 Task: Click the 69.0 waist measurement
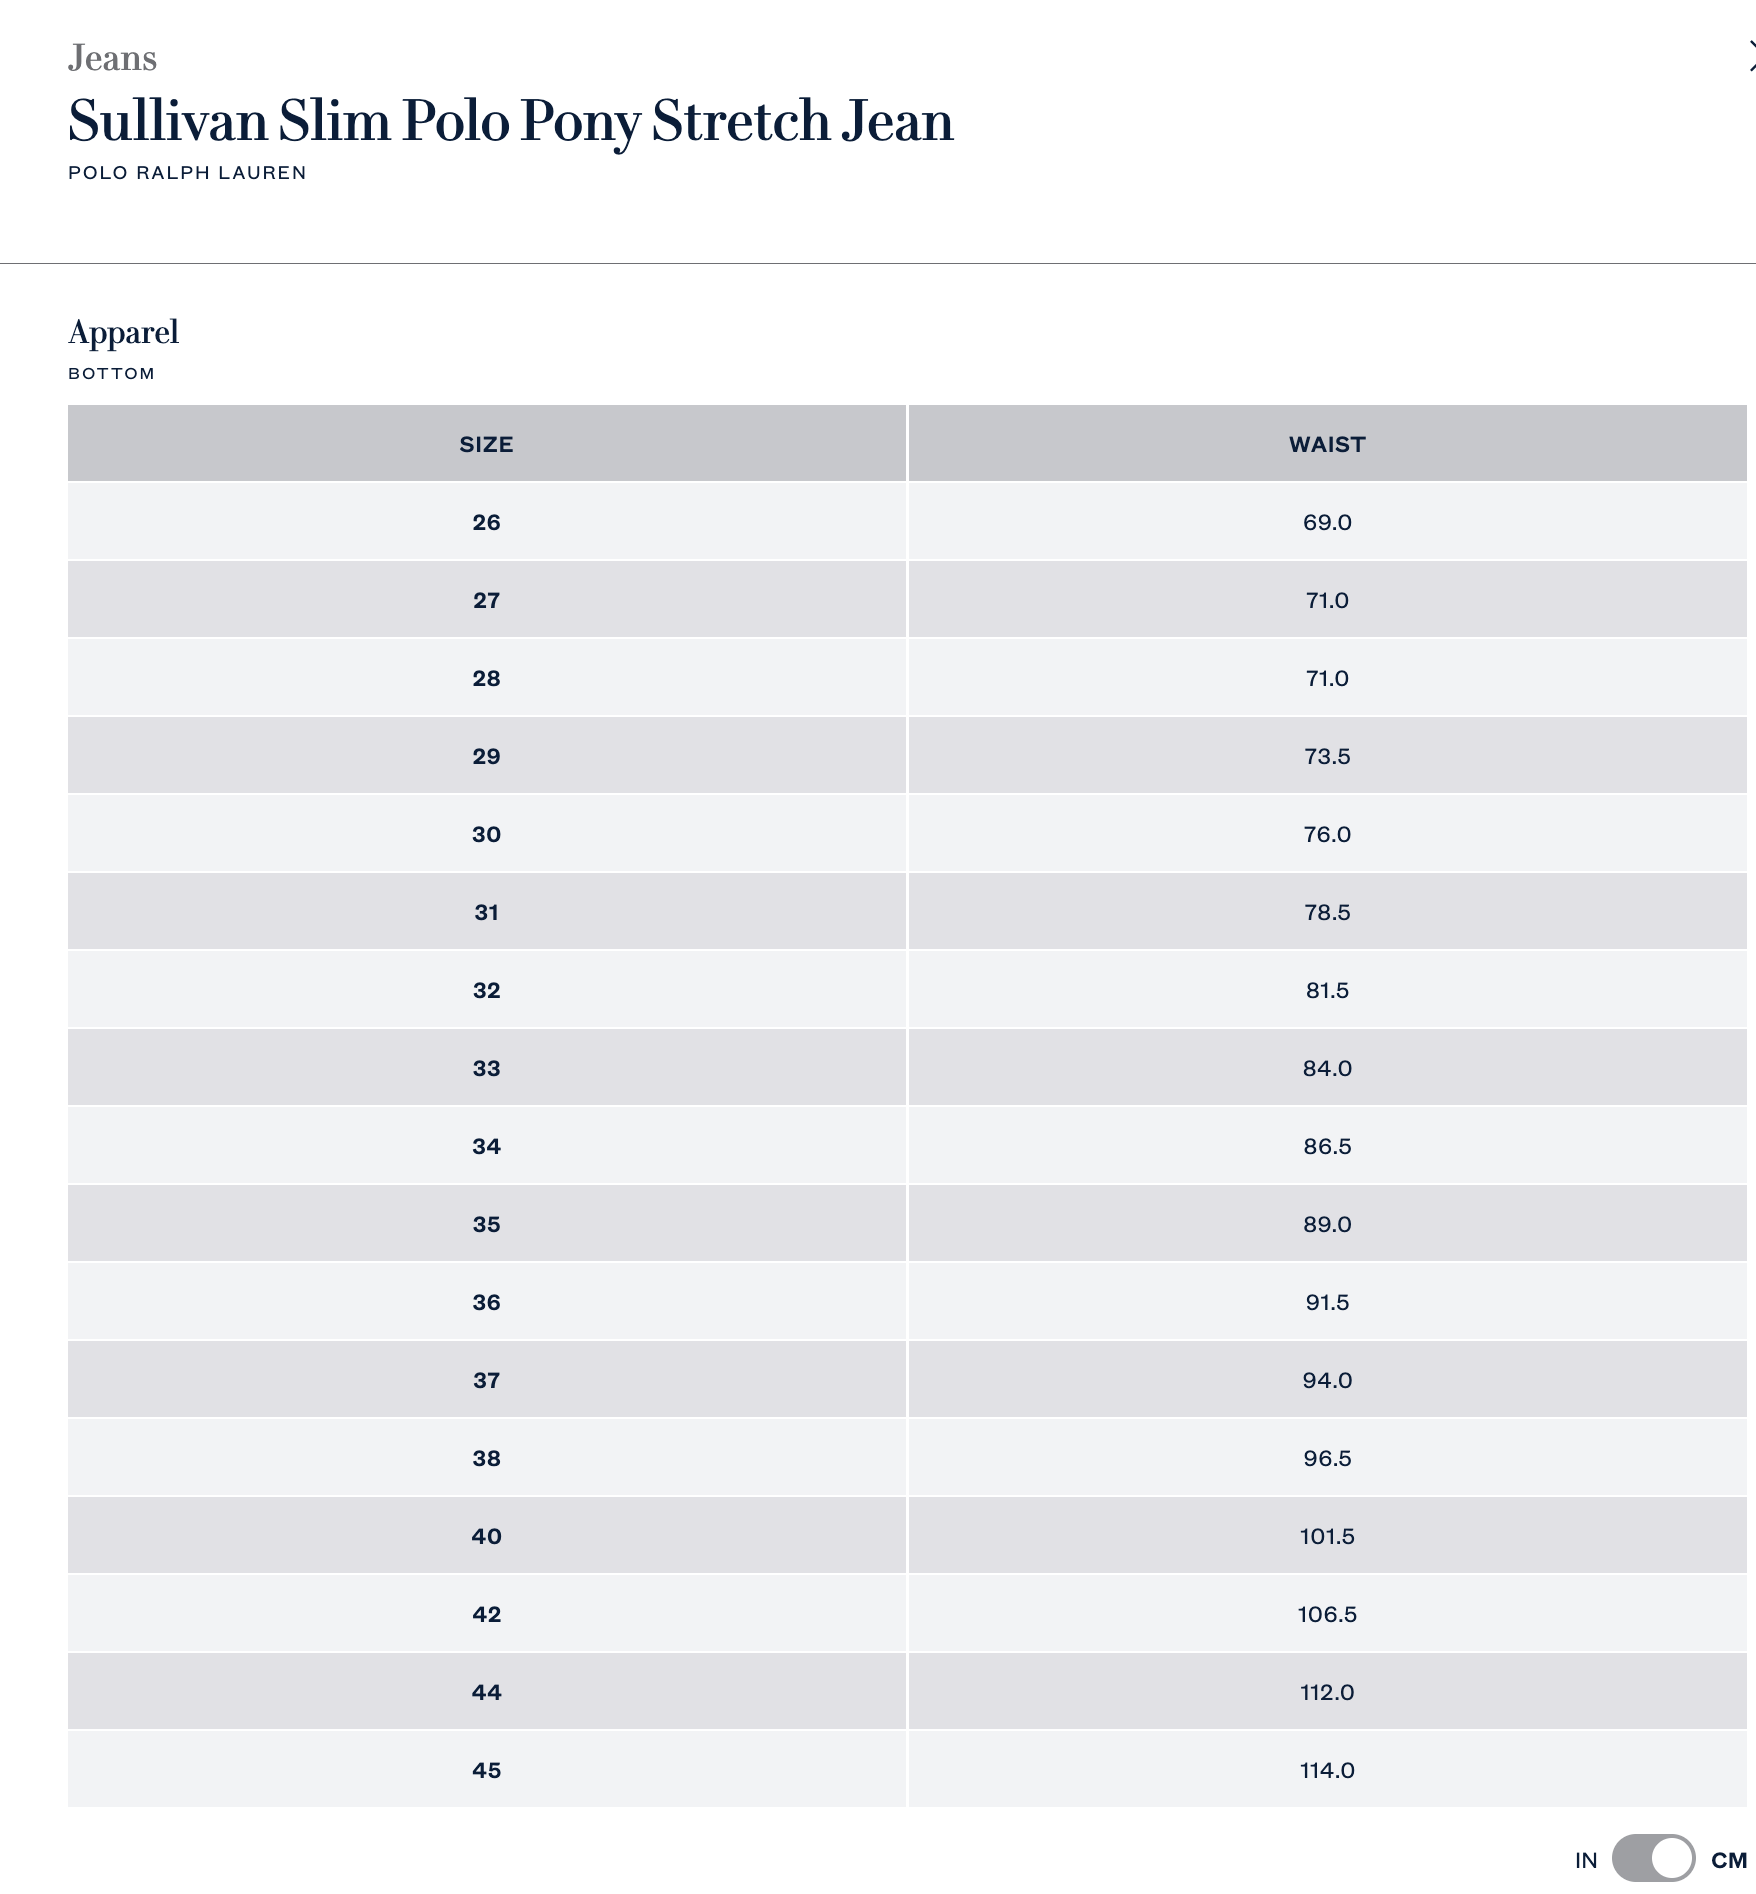pos(1327,522)
